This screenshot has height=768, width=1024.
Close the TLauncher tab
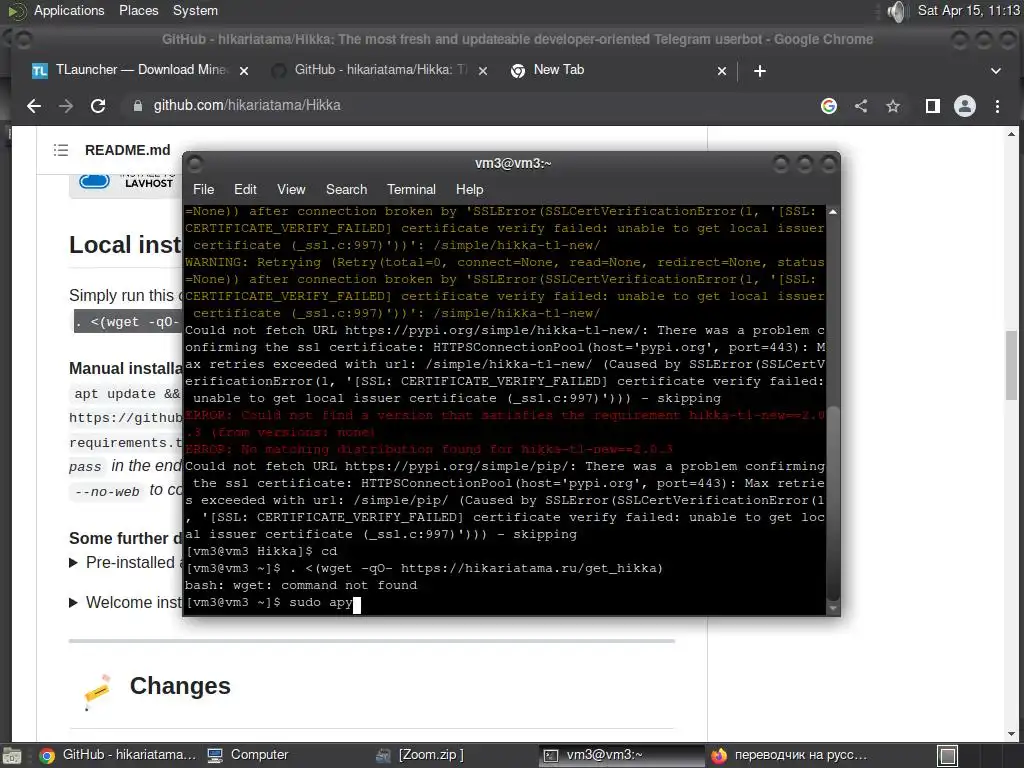click(x=244, y=71)
